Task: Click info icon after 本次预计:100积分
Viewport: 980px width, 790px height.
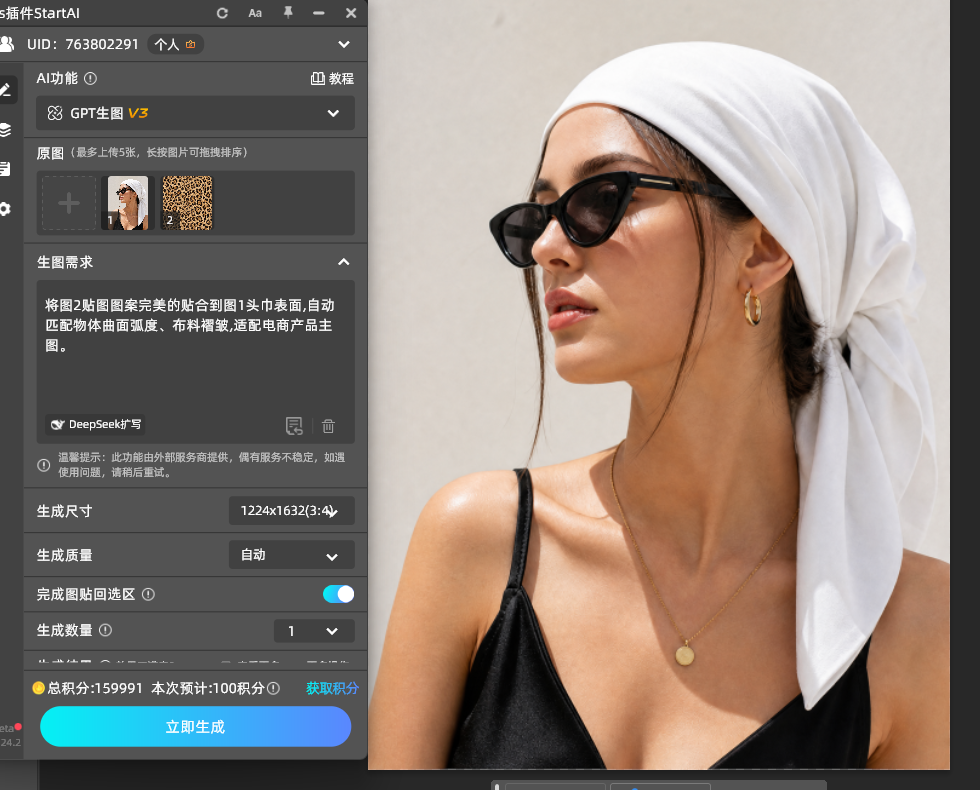Action: pos(273,688)
